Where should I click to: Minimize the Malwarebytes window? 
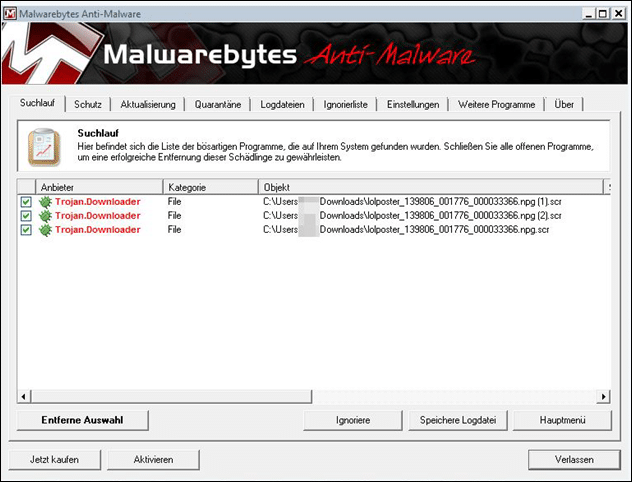(x=589, y=14)
